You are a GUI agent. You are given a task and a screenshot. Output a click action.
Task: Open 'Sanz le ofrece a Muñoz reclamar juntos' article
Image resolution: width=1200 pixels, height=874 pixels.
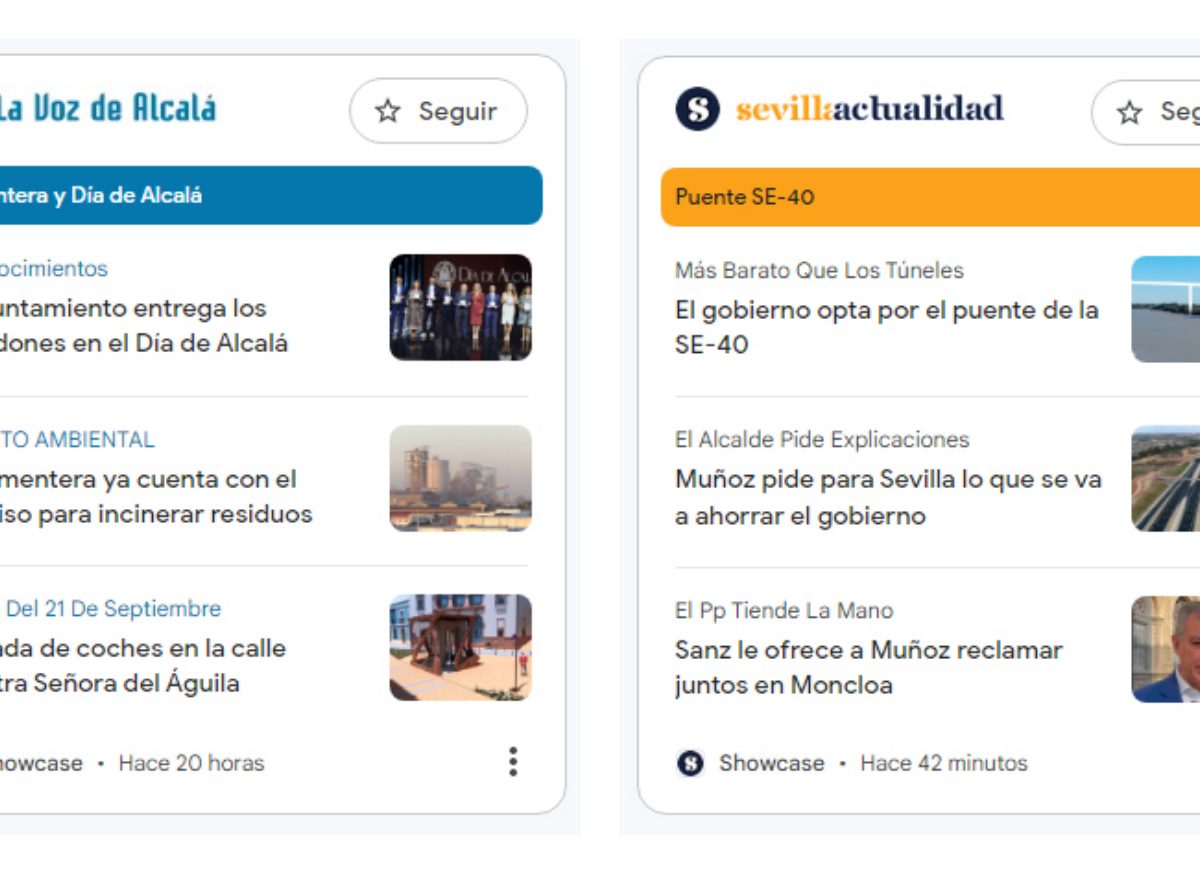[868, 667]
